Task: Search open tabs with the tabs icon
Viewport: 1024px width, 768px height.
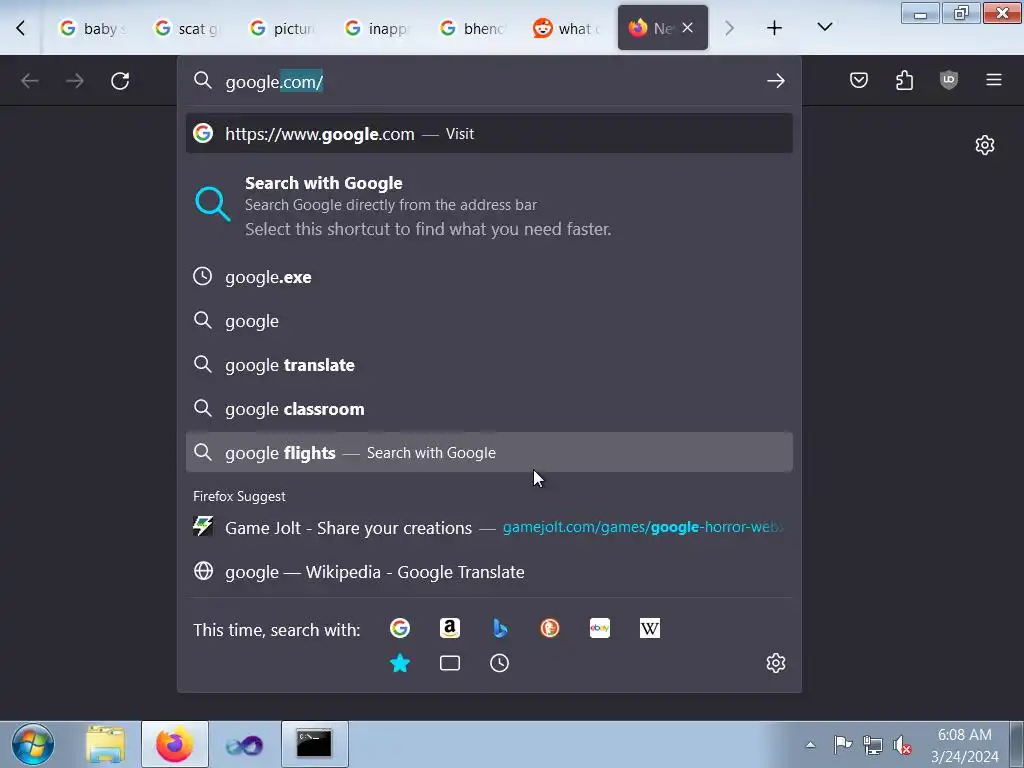Action: pyautogui.click(x=450, y=664)
